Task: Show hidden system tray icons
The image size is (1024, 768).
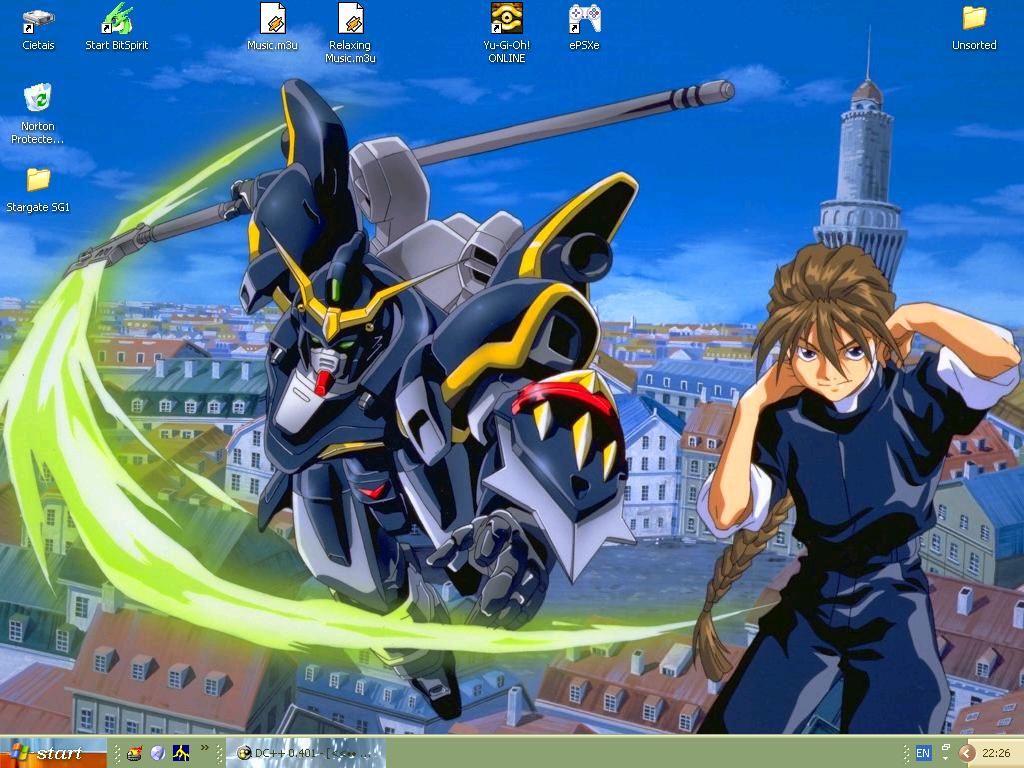Action: (967, 754)
